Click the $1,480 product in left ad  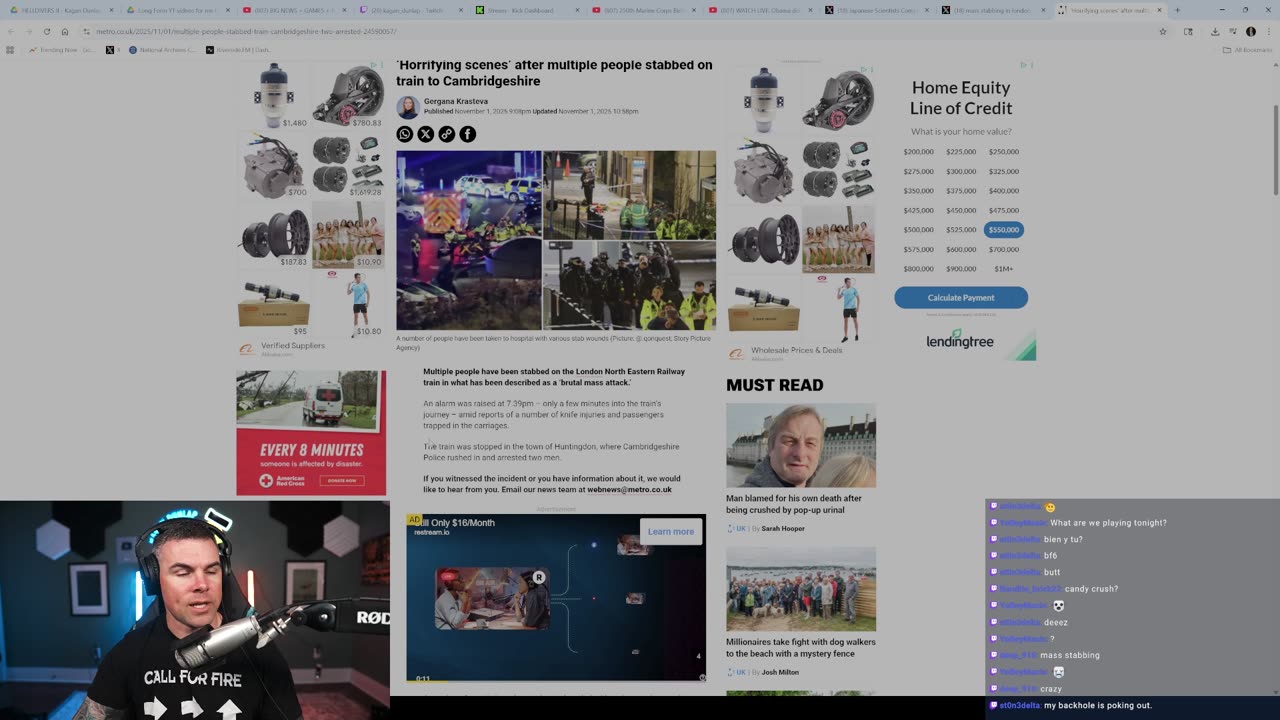pos(274,96)
